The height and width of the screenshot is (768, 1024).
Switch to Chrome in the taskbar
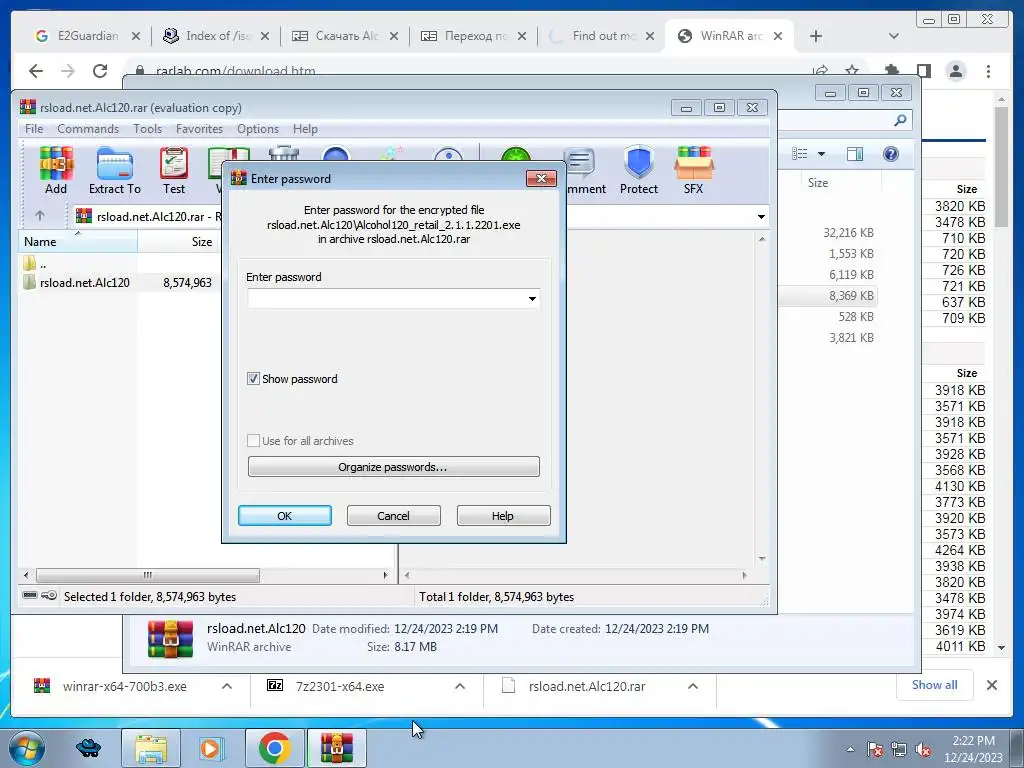click(x=274, y=748)
